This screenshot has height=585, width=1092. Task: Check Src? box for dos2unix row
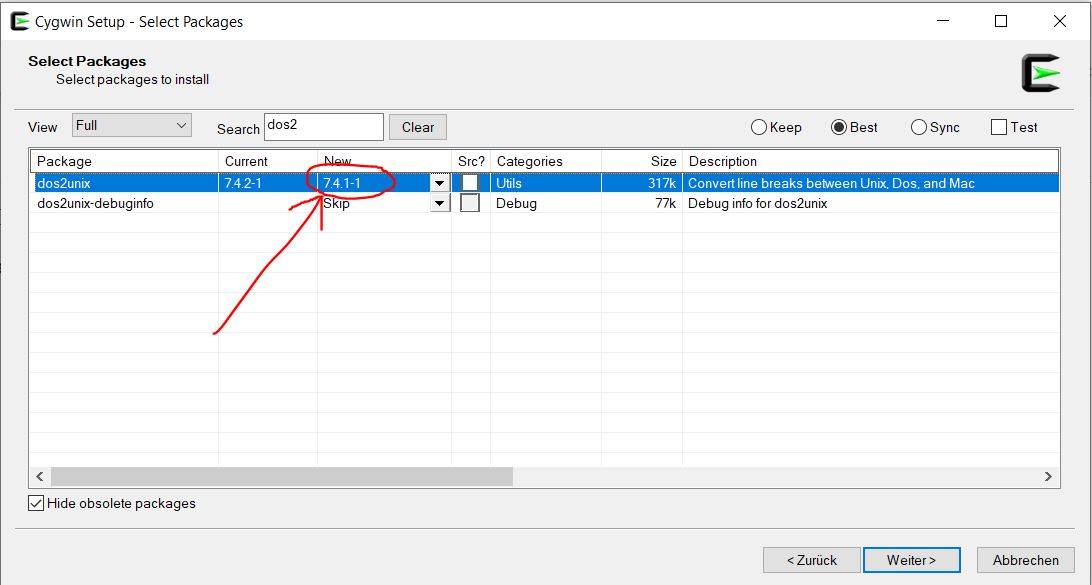tap(470, 182)
